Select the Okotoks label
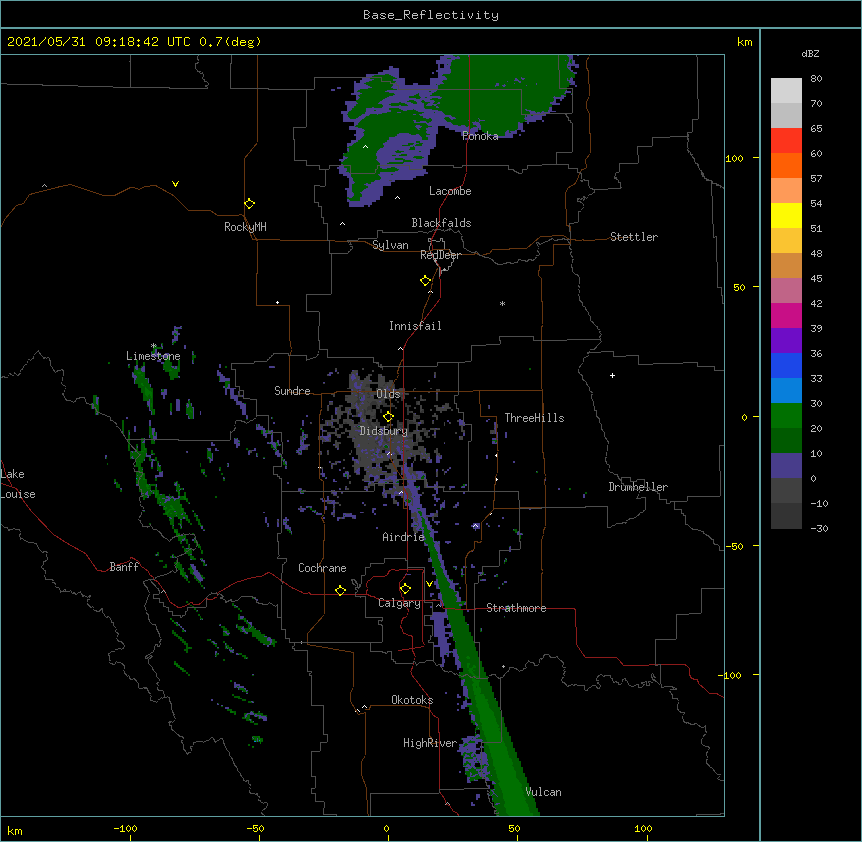This screenshot has height=842, width=862. click(412, 700)
